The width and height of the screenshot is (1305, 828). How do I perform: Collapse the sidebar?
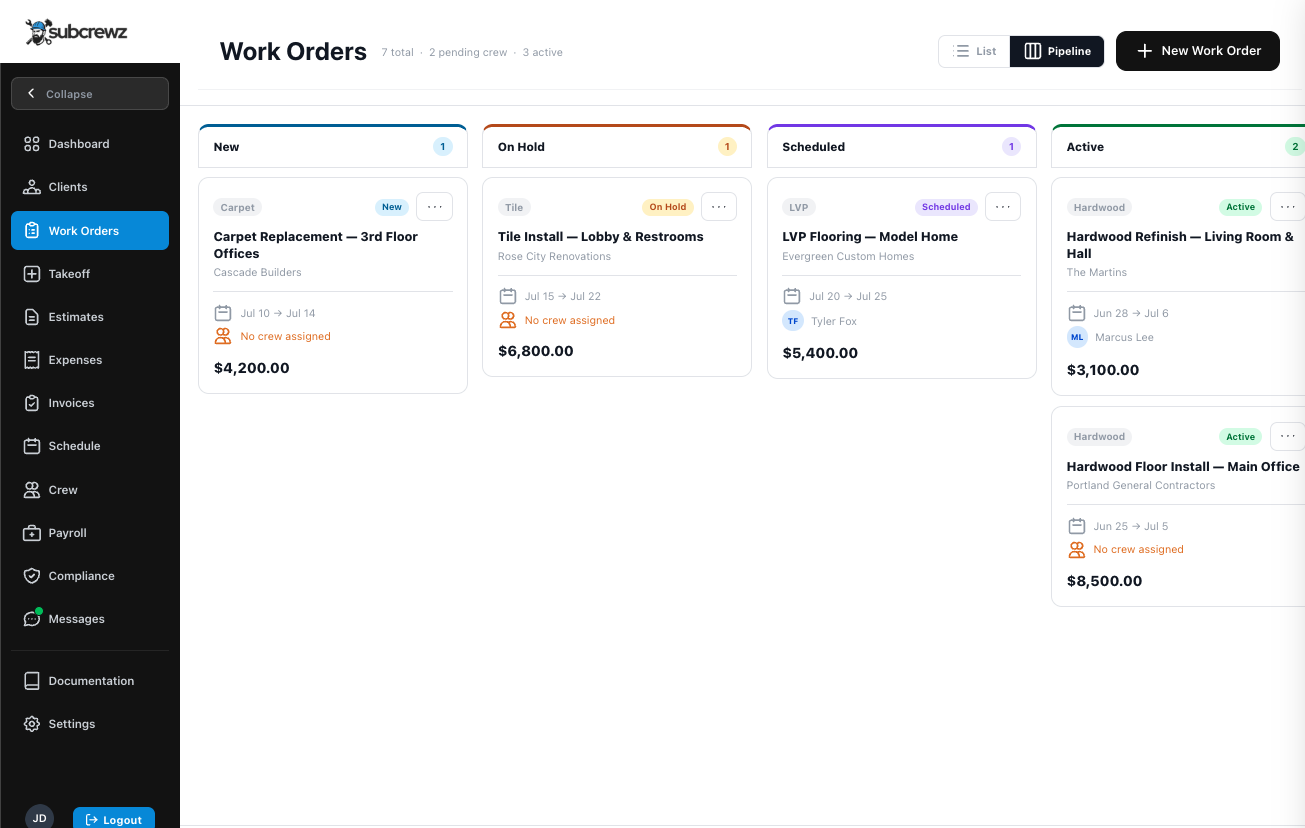tap(90, 94)
